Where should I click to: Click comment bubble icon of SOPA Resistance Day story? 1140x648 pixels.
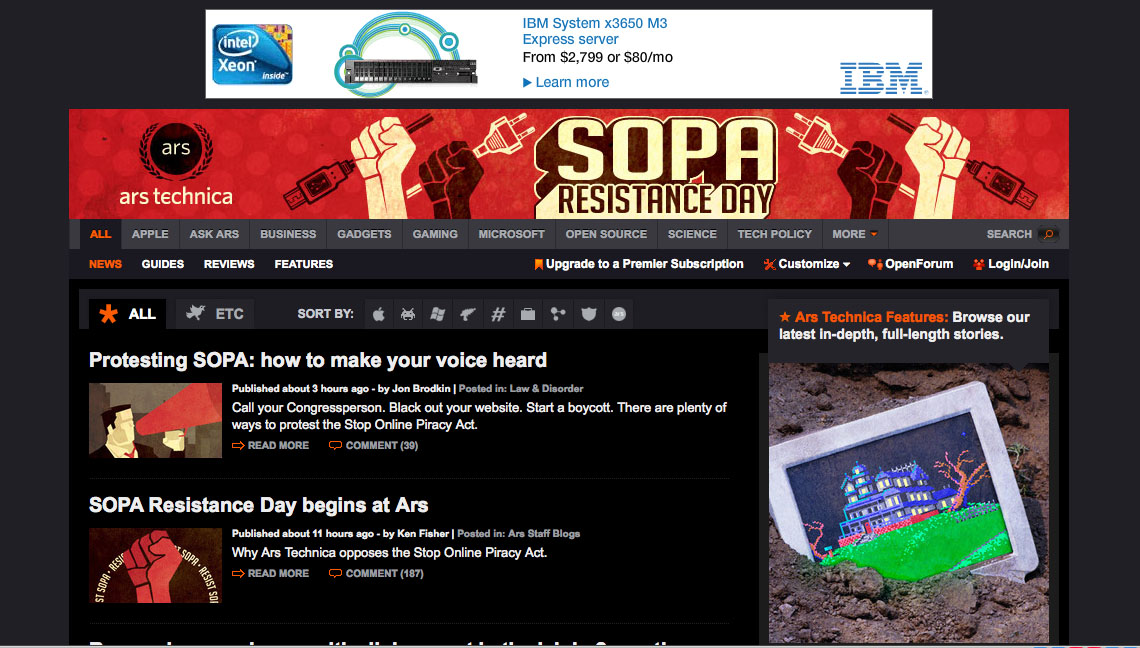(335, 573)
